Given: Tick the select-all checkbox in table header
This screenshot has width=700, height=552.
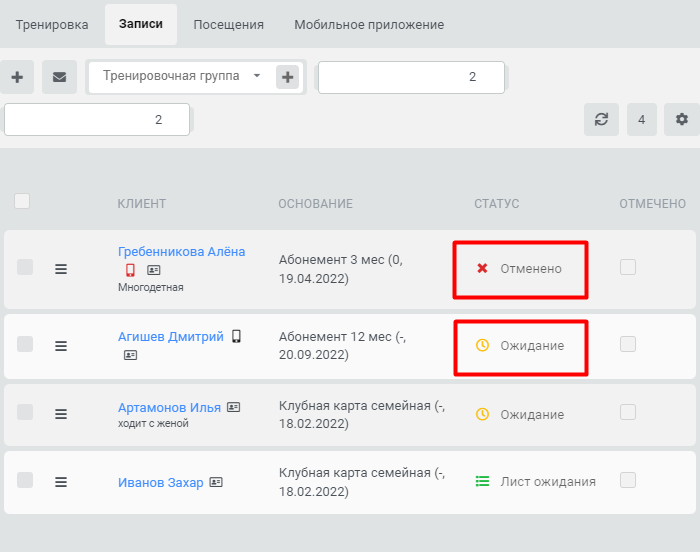Looking at the screenshot, I should pos(22,201).
